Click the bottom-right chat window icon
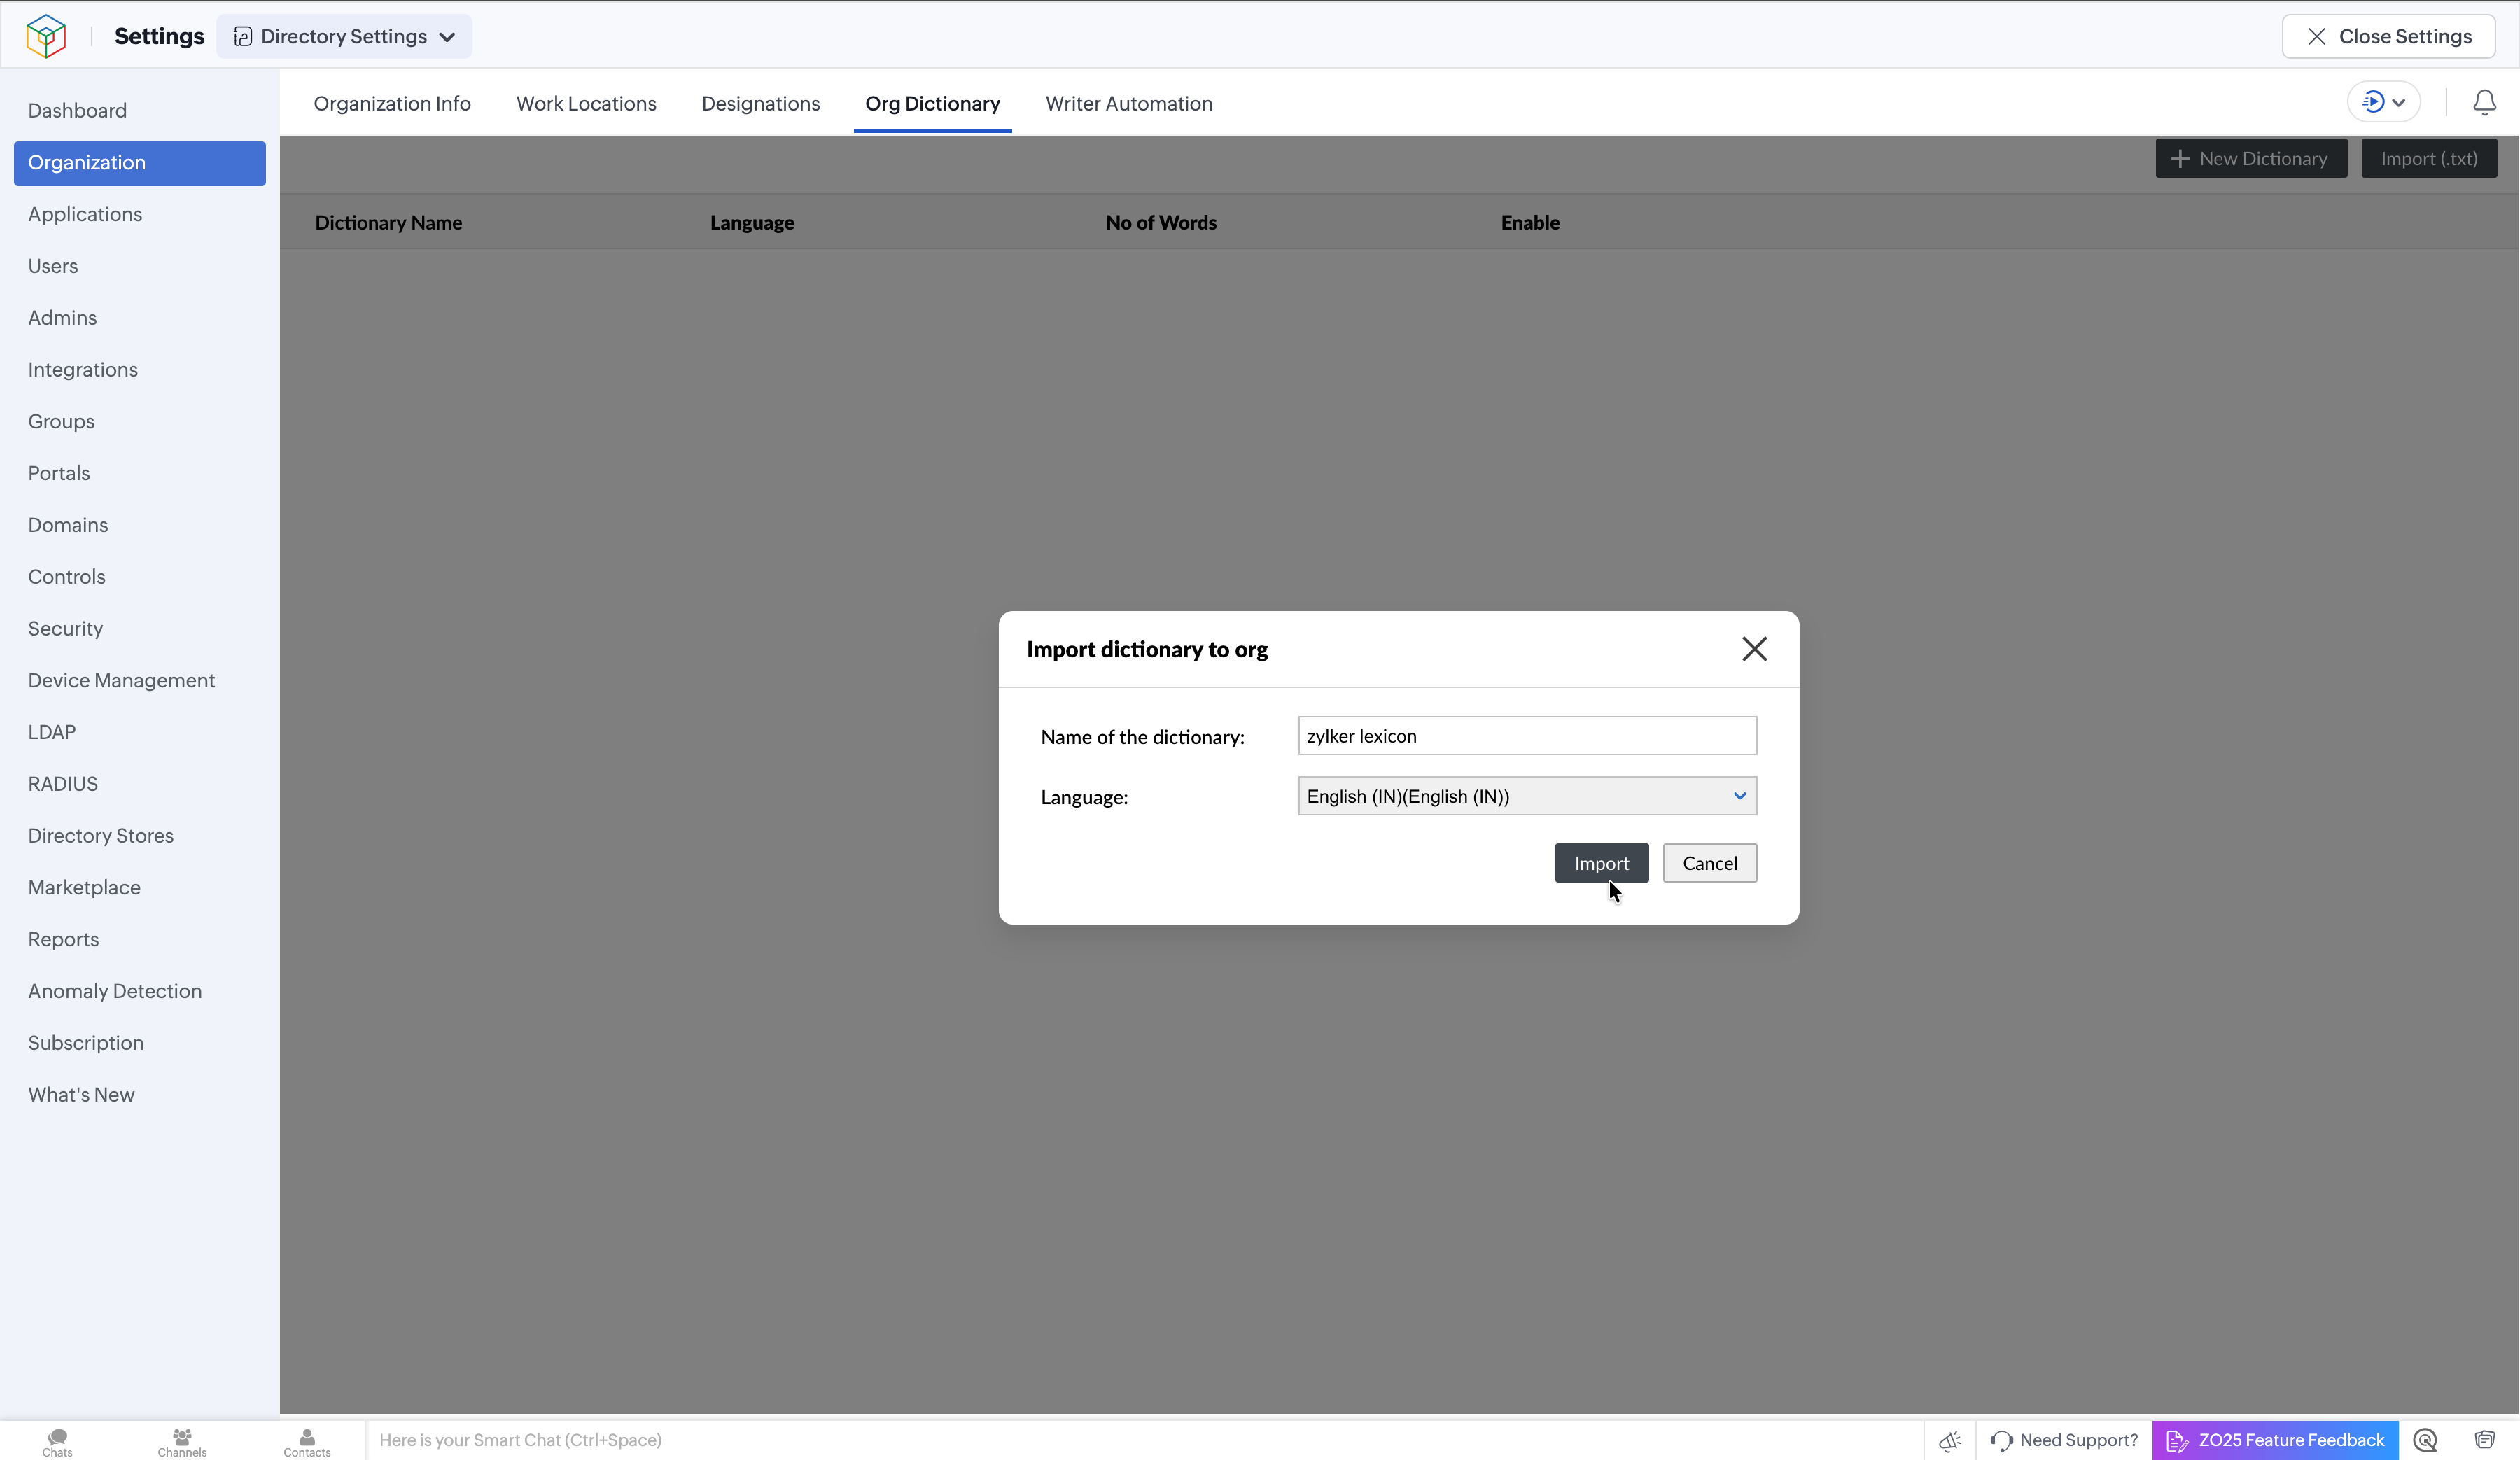 [x=2484, y=1440]
